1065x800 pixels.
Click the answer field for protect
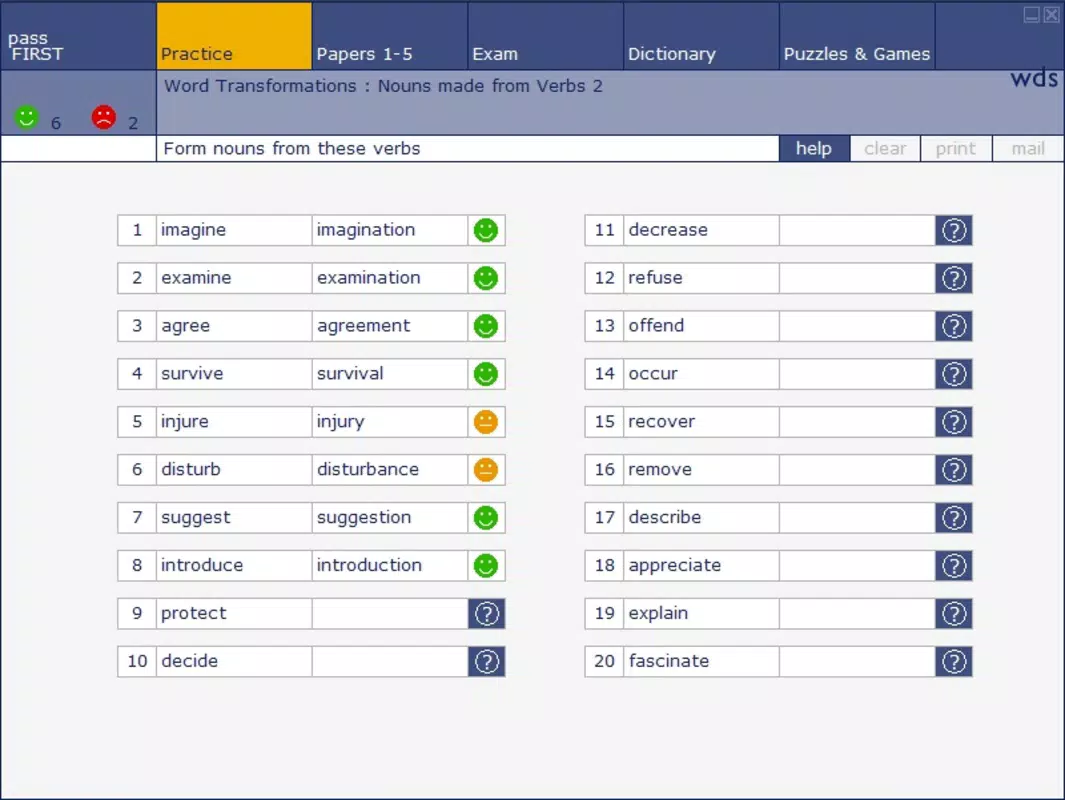pos(390,613)
